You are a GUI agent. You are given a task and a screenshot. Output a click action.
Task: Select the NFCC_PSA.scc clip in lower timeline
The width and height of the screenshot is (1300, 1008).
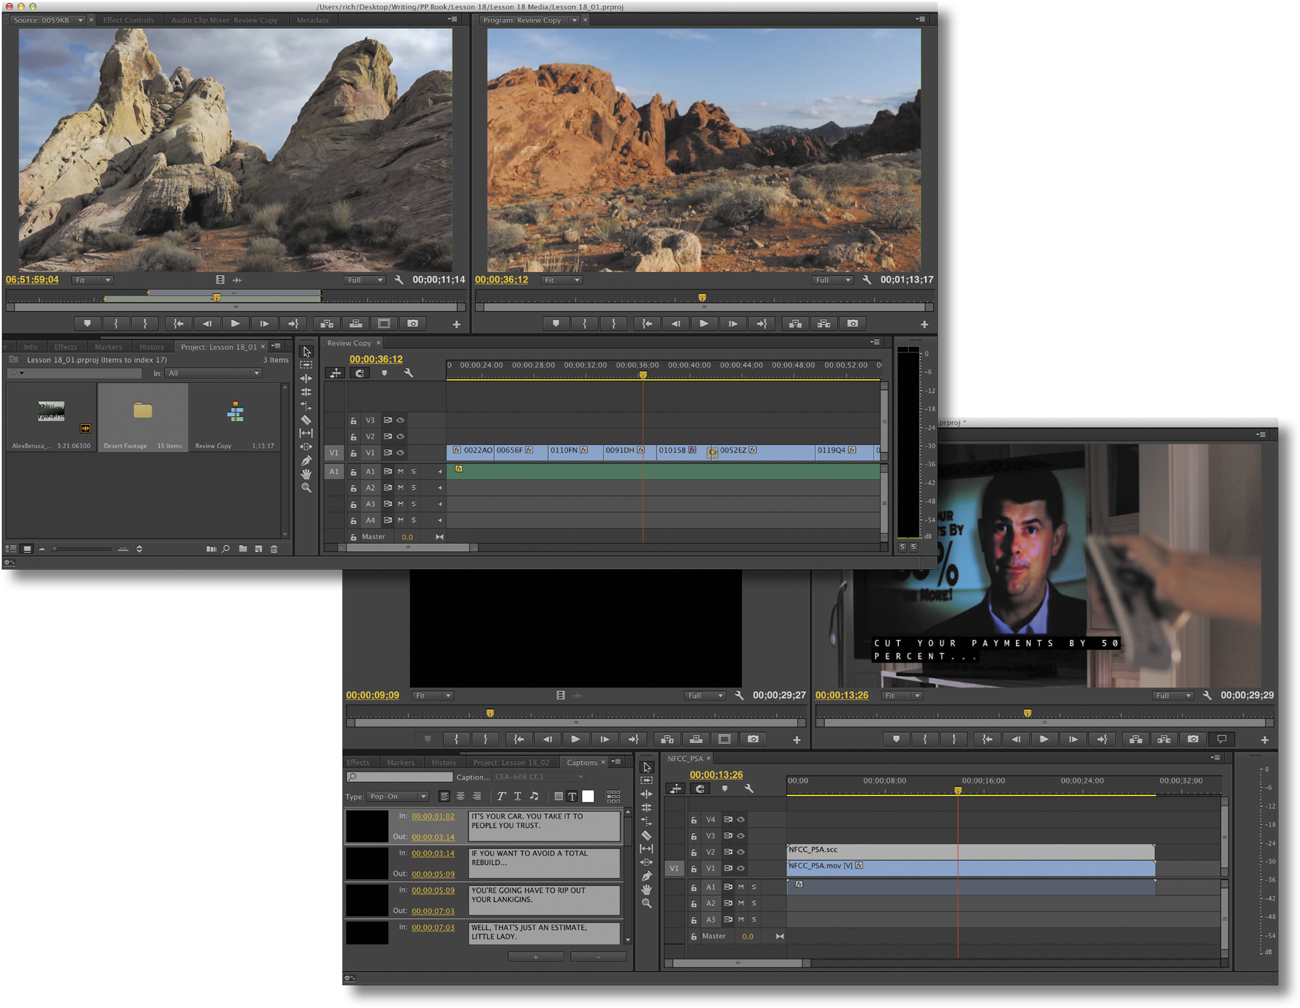970,850
